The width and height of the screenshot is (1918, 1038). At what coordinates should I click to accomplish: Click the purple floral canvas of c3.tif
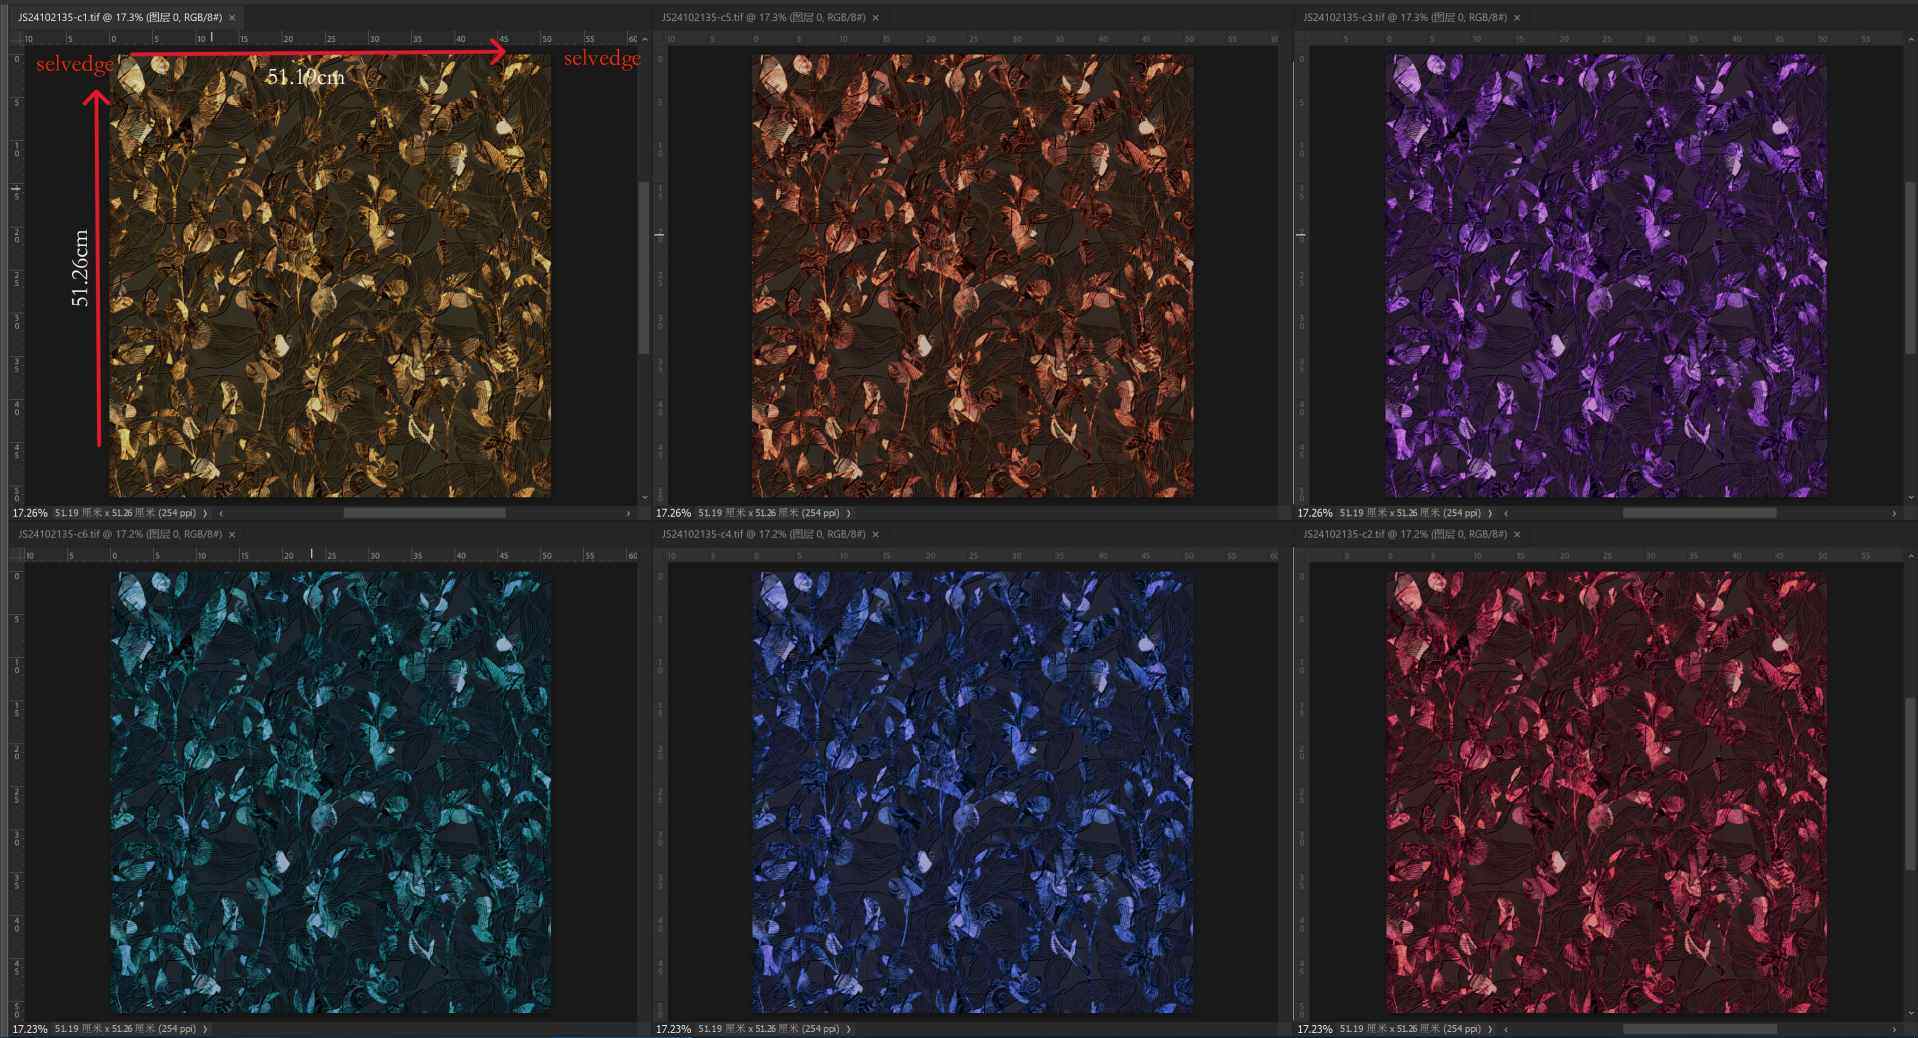pos(1605,275)
